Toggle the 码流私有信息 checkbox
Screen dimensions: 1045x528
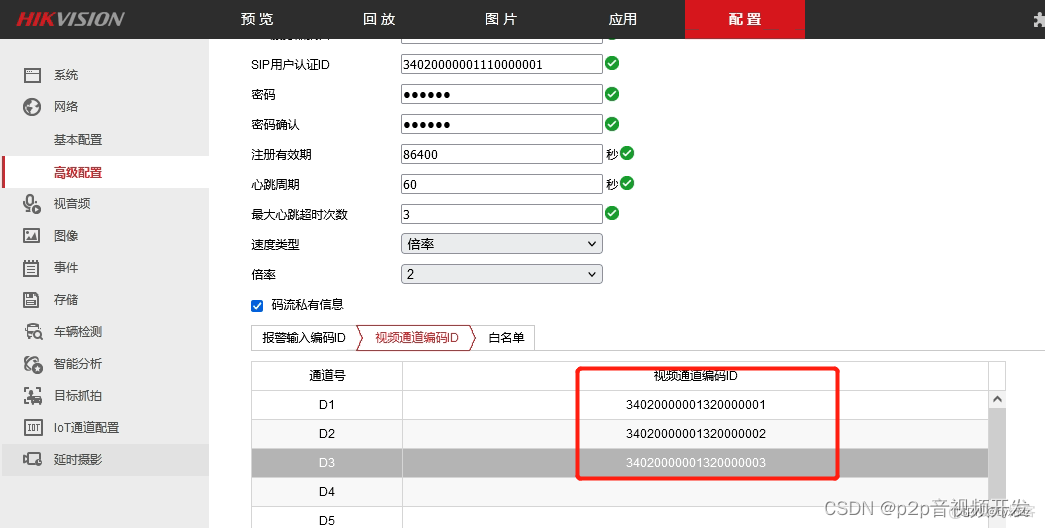point(257,306)
